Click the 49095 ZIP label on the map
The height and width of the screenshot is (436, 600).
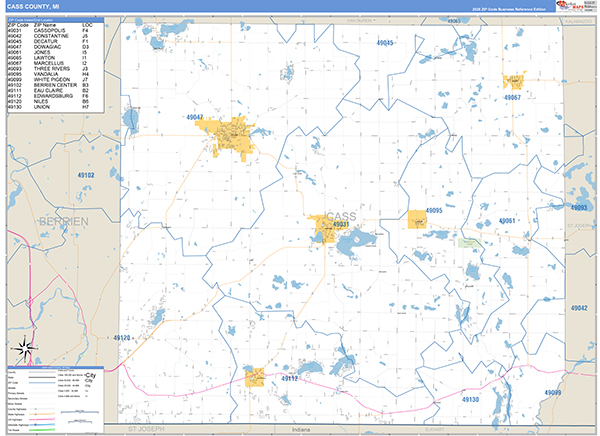pyautogui.click(x=434, y=211)
